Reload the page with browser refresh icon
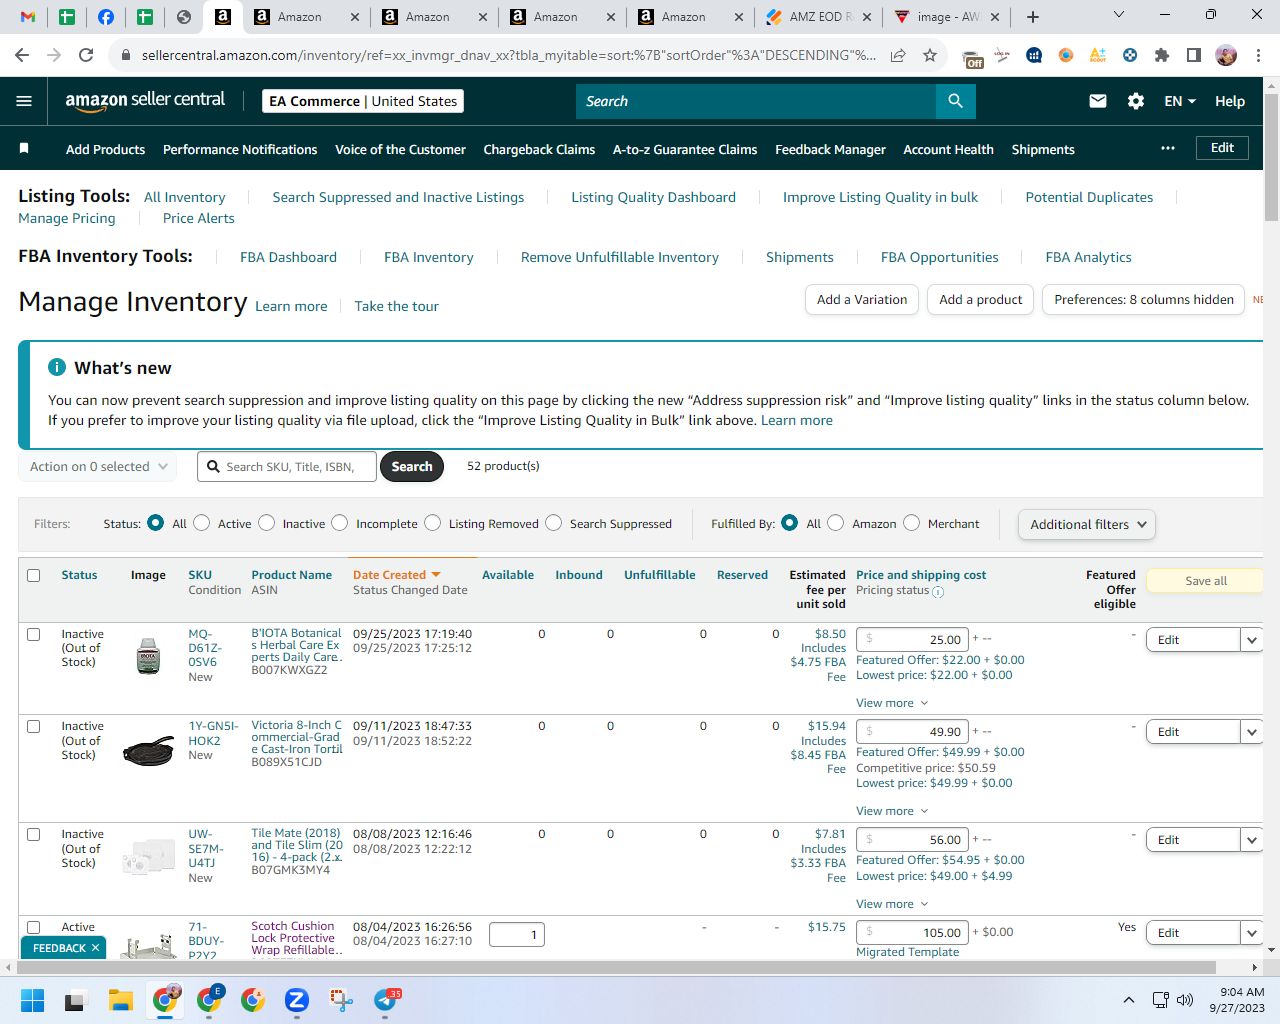1280x1024 pixels. 86,55
